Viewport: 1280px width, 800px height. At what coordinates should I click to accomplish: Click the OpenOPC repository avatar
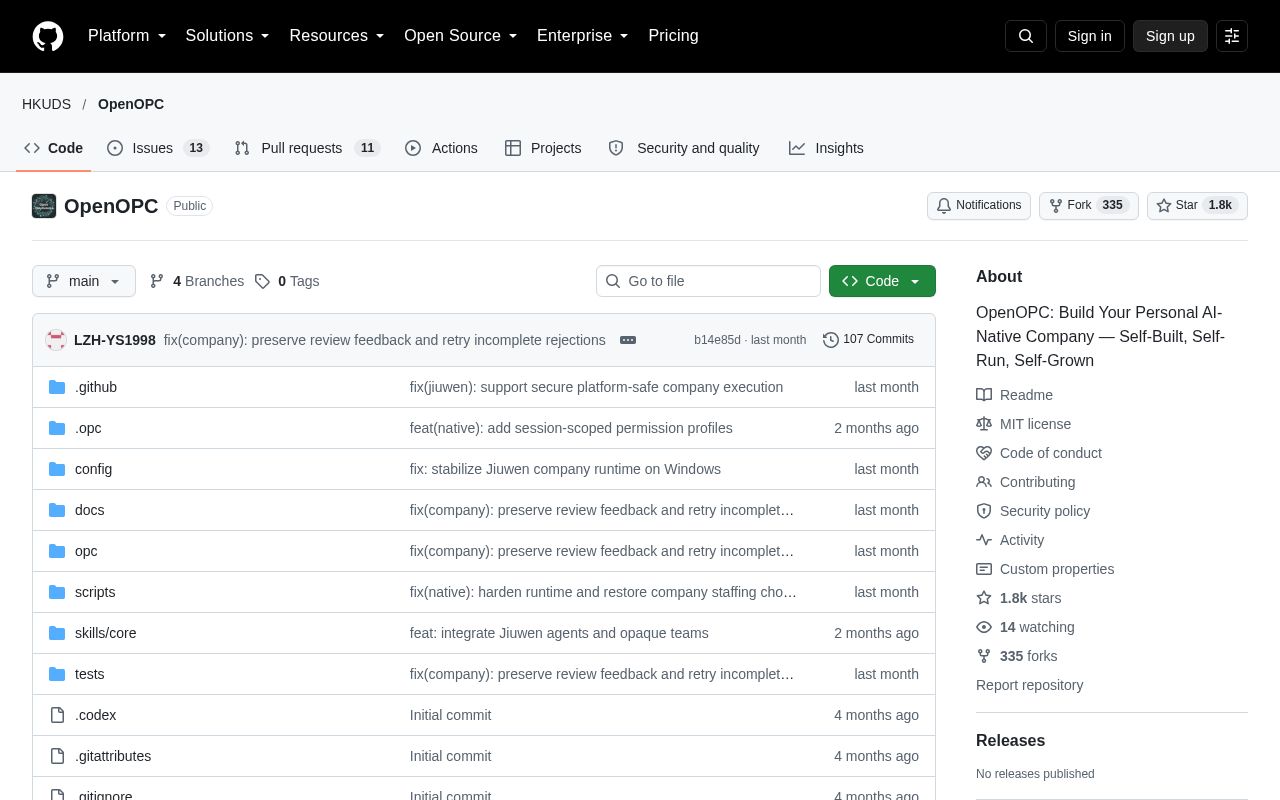click(x=44, y=206)
